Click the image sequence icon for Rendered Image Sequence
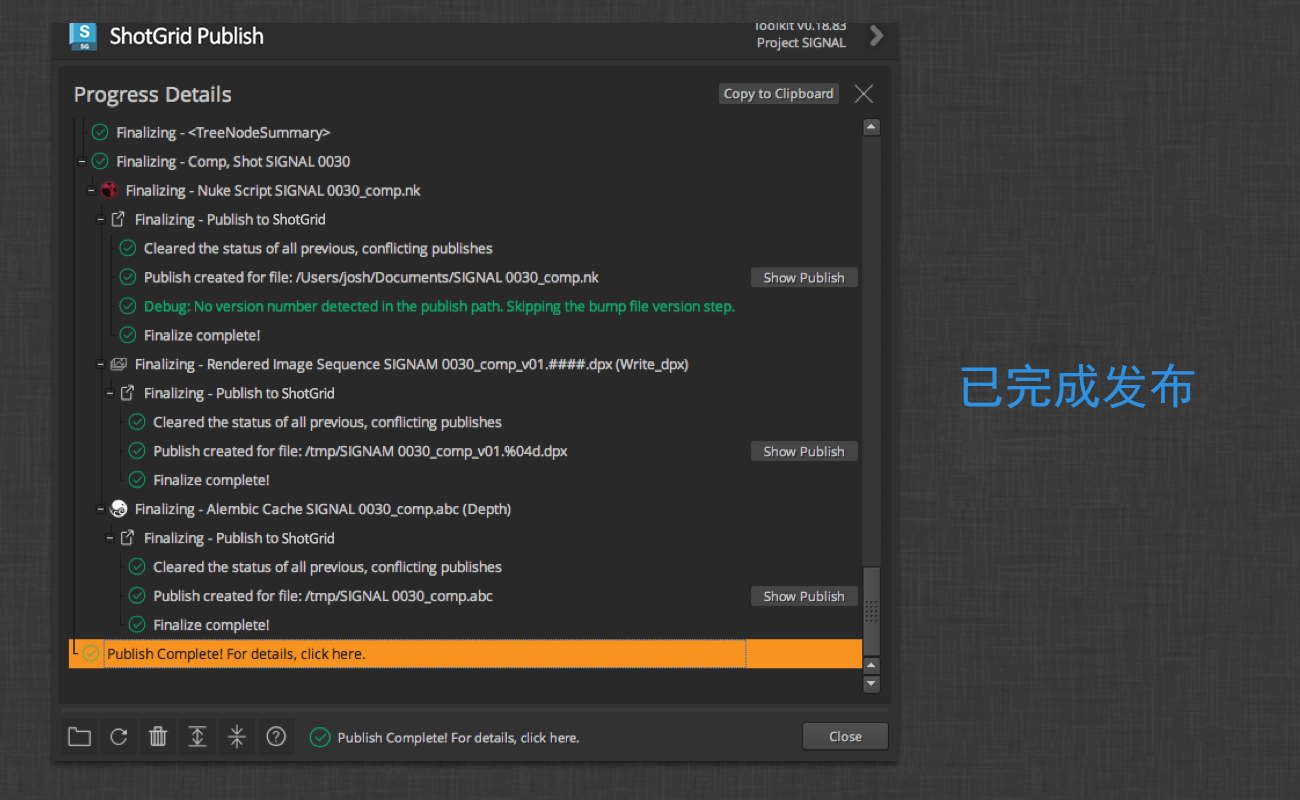This screenshot has height=800, width=1300. [x=118, y=364]
